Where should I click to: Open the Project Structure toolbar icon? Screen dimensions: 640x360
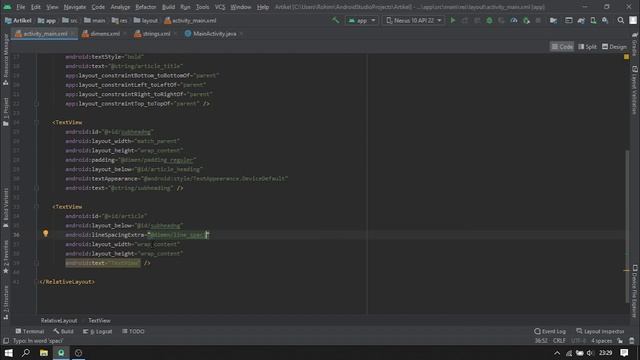pyautogui.click(x=553, y=20)
